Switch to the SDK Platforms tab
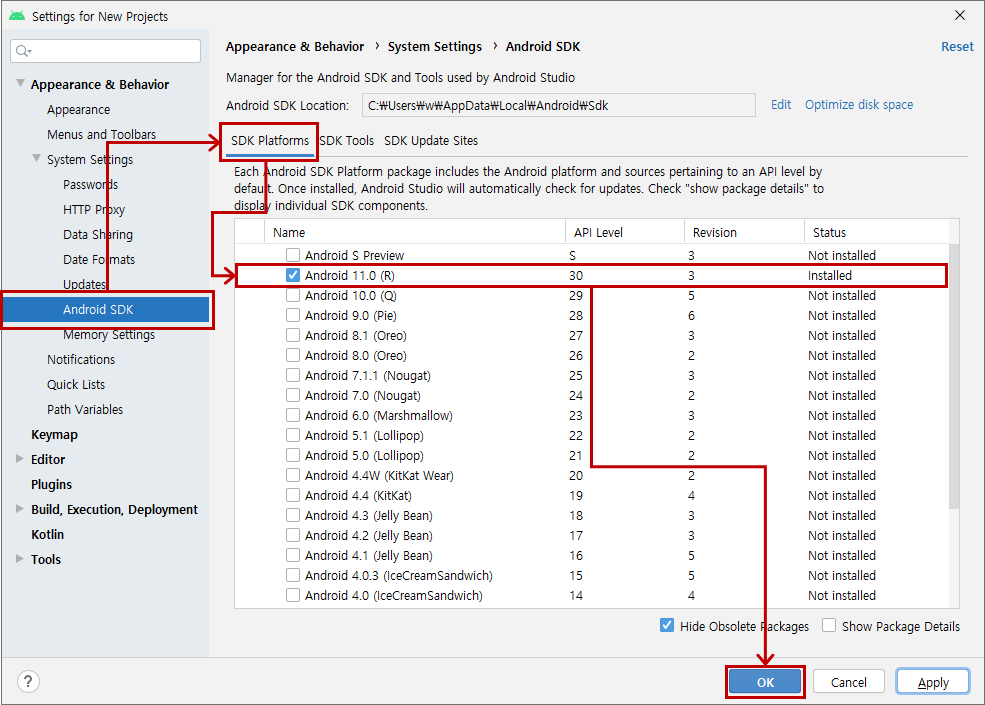The image size is (985, 705). pyautogui.click(x=270, y=141)
